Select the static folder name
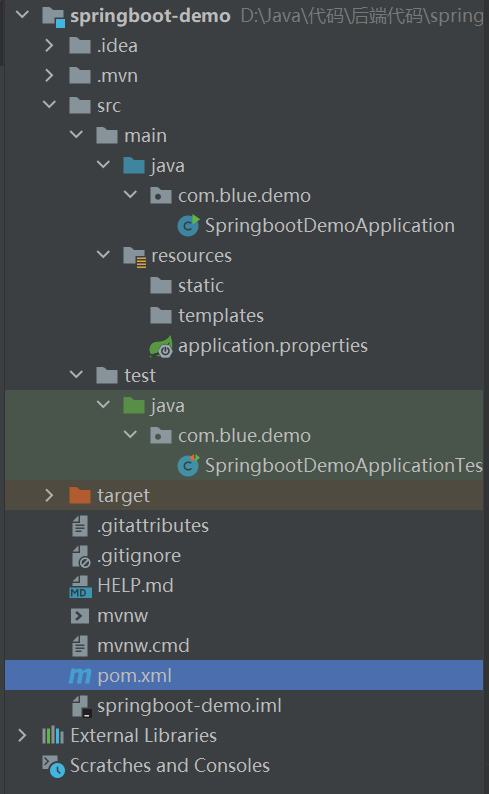 [x=201, y=286]
